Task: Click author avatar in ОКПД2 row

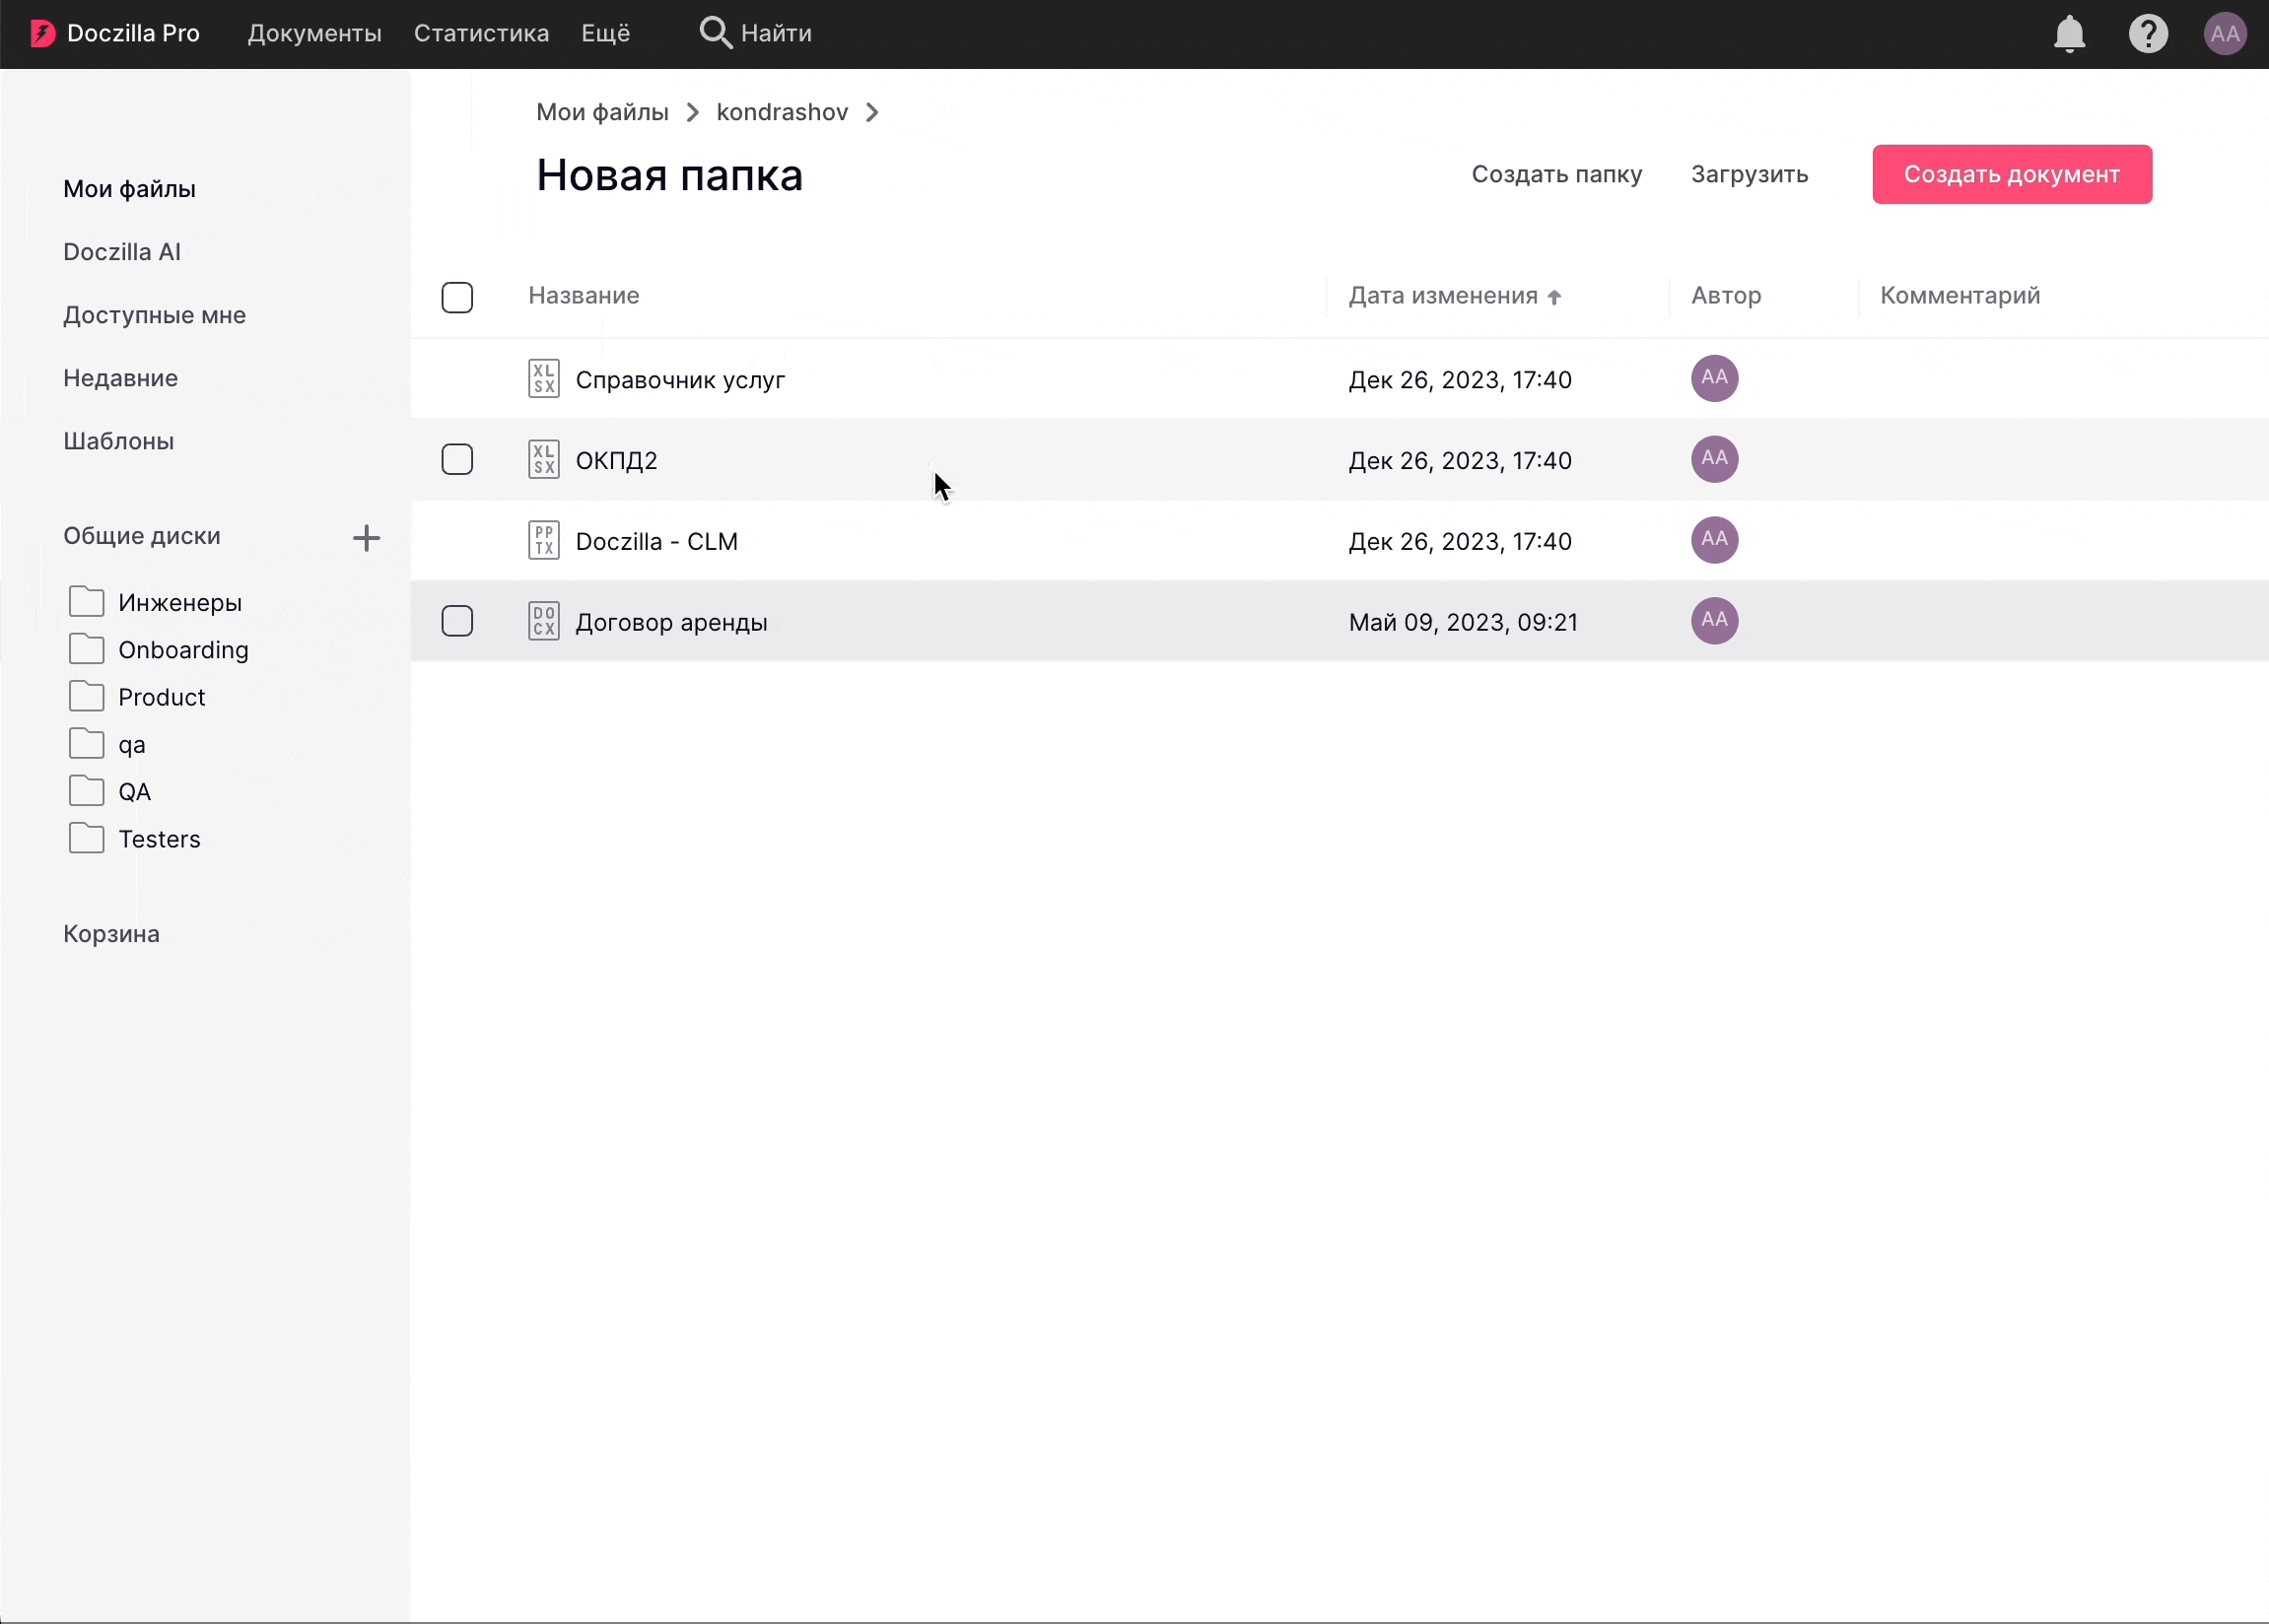Action: coord(1714,459)
